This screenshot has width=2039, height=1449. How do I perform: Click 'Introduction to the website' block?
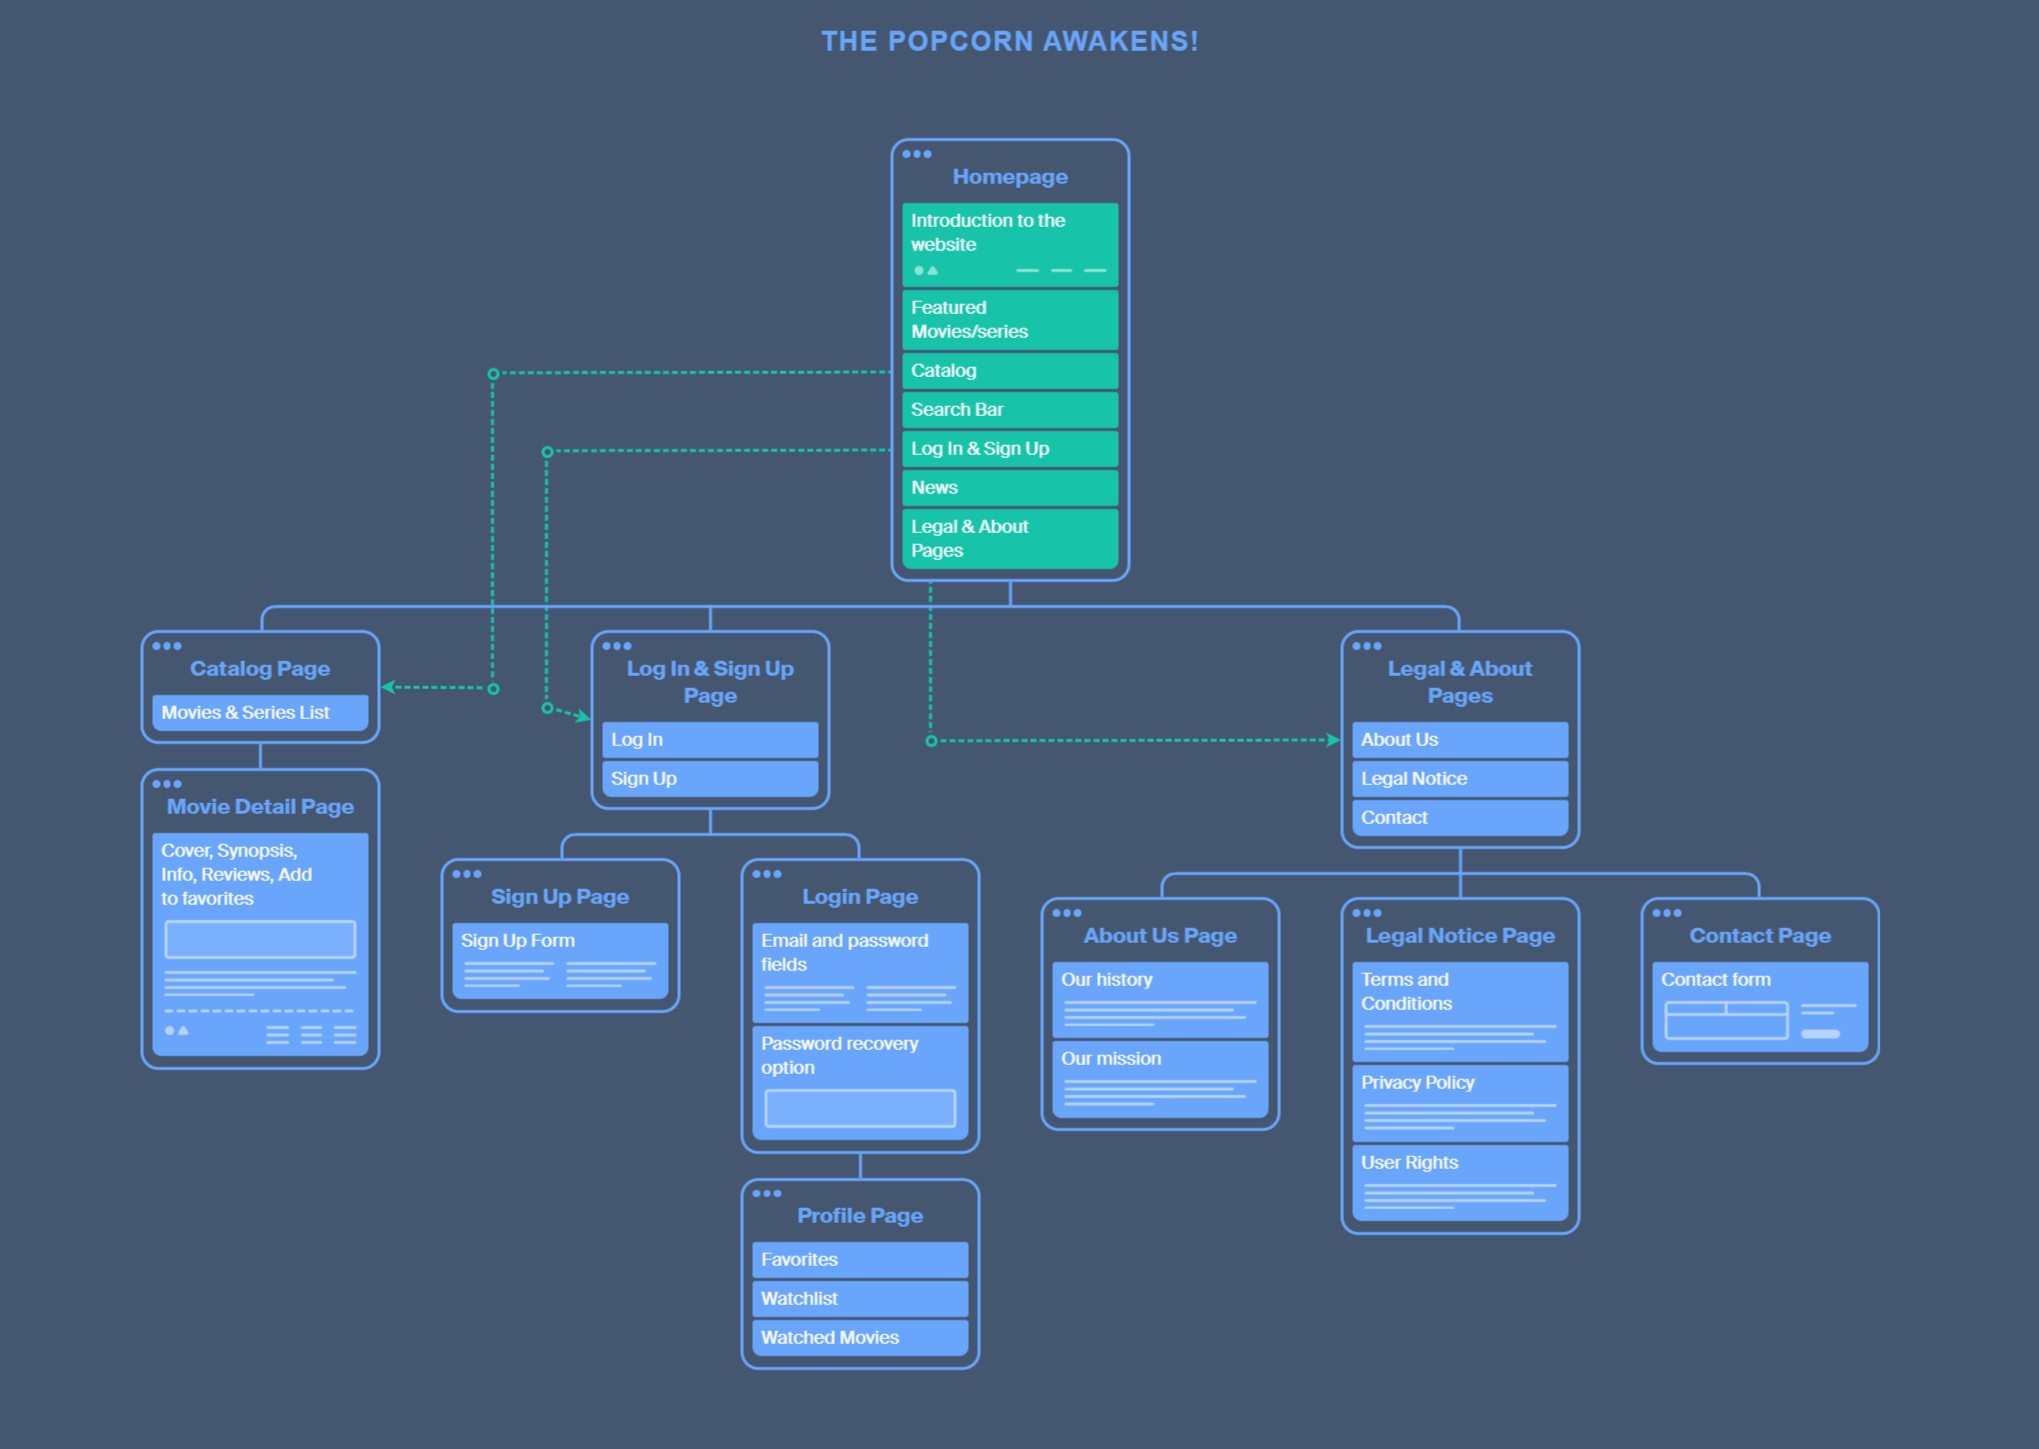(x=1010, y=245)
